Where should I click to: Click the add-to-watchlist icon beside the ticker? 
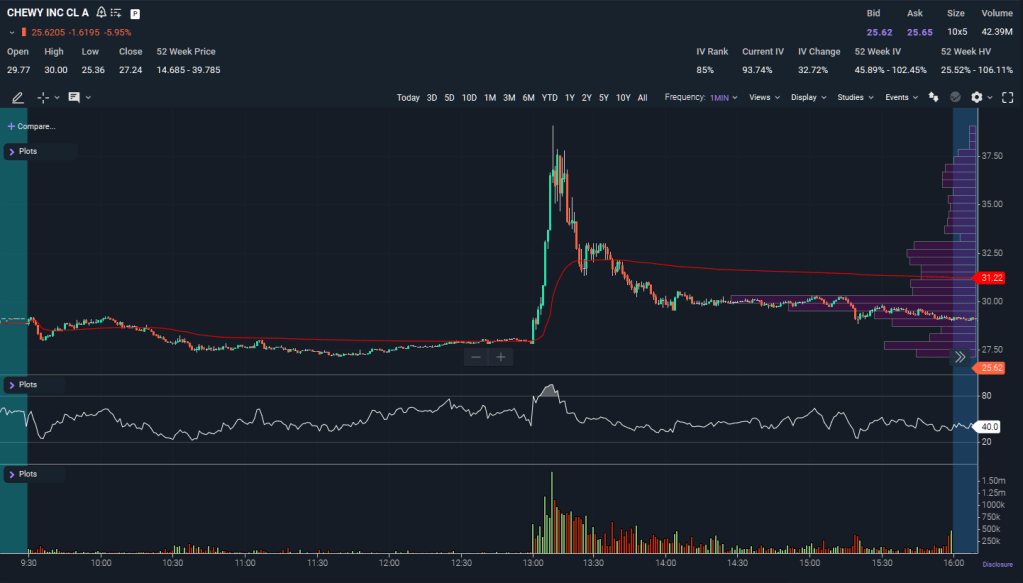[x=117, y=14]
